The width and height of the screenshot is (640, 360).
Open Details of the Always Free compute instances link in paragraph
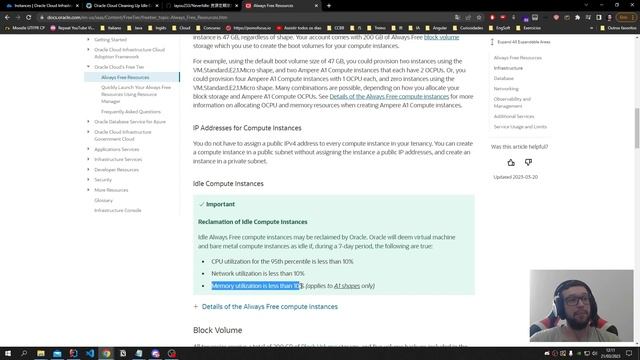pos(389,96)
